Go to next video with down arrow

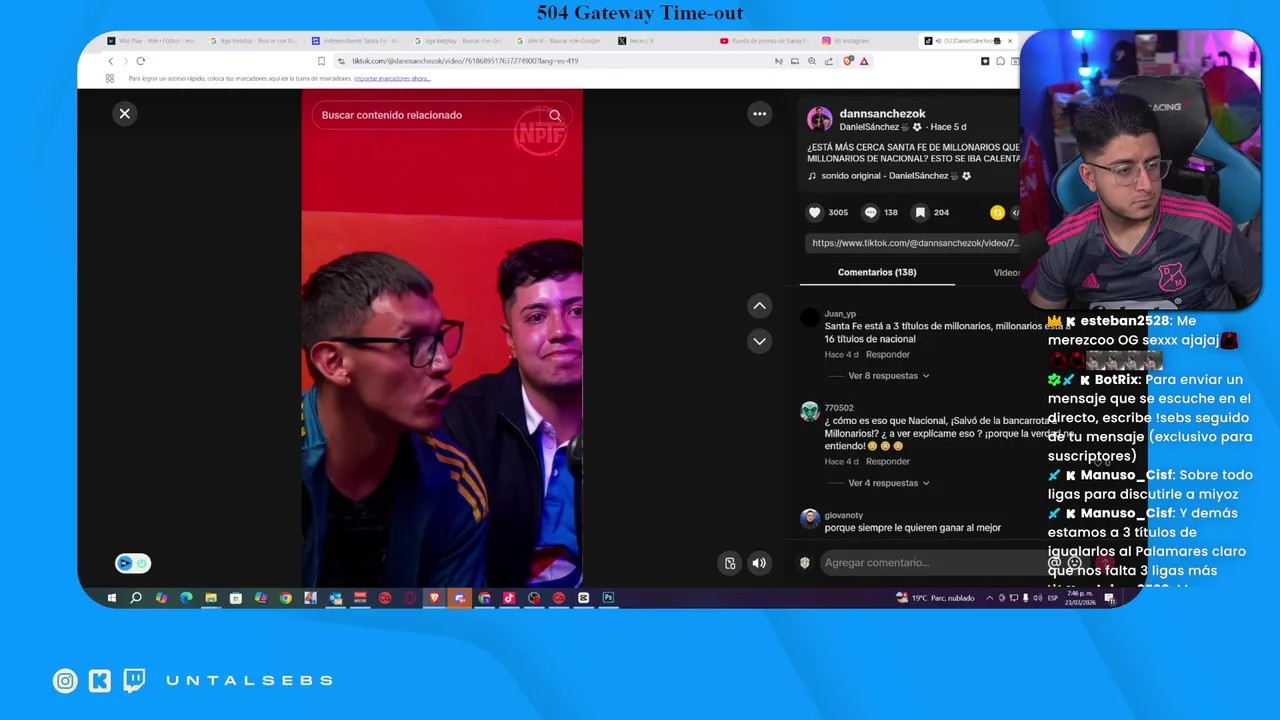(759, 341)
